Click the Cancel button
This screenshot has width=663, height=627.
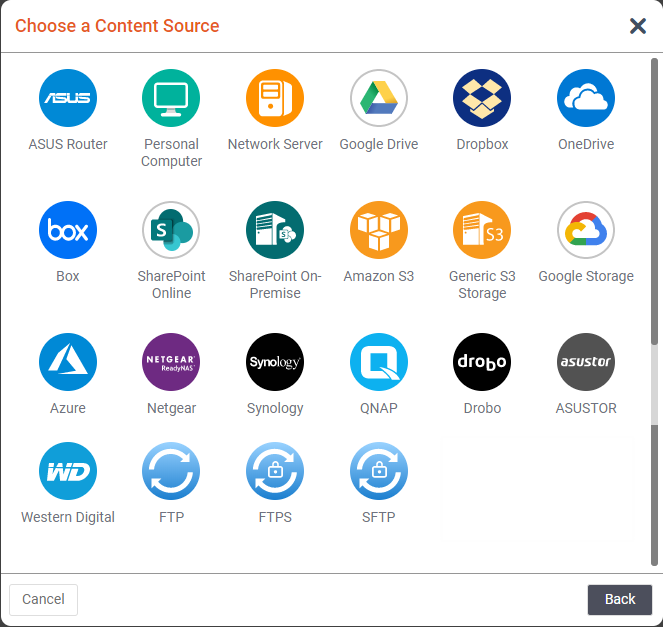coord(44,600)
